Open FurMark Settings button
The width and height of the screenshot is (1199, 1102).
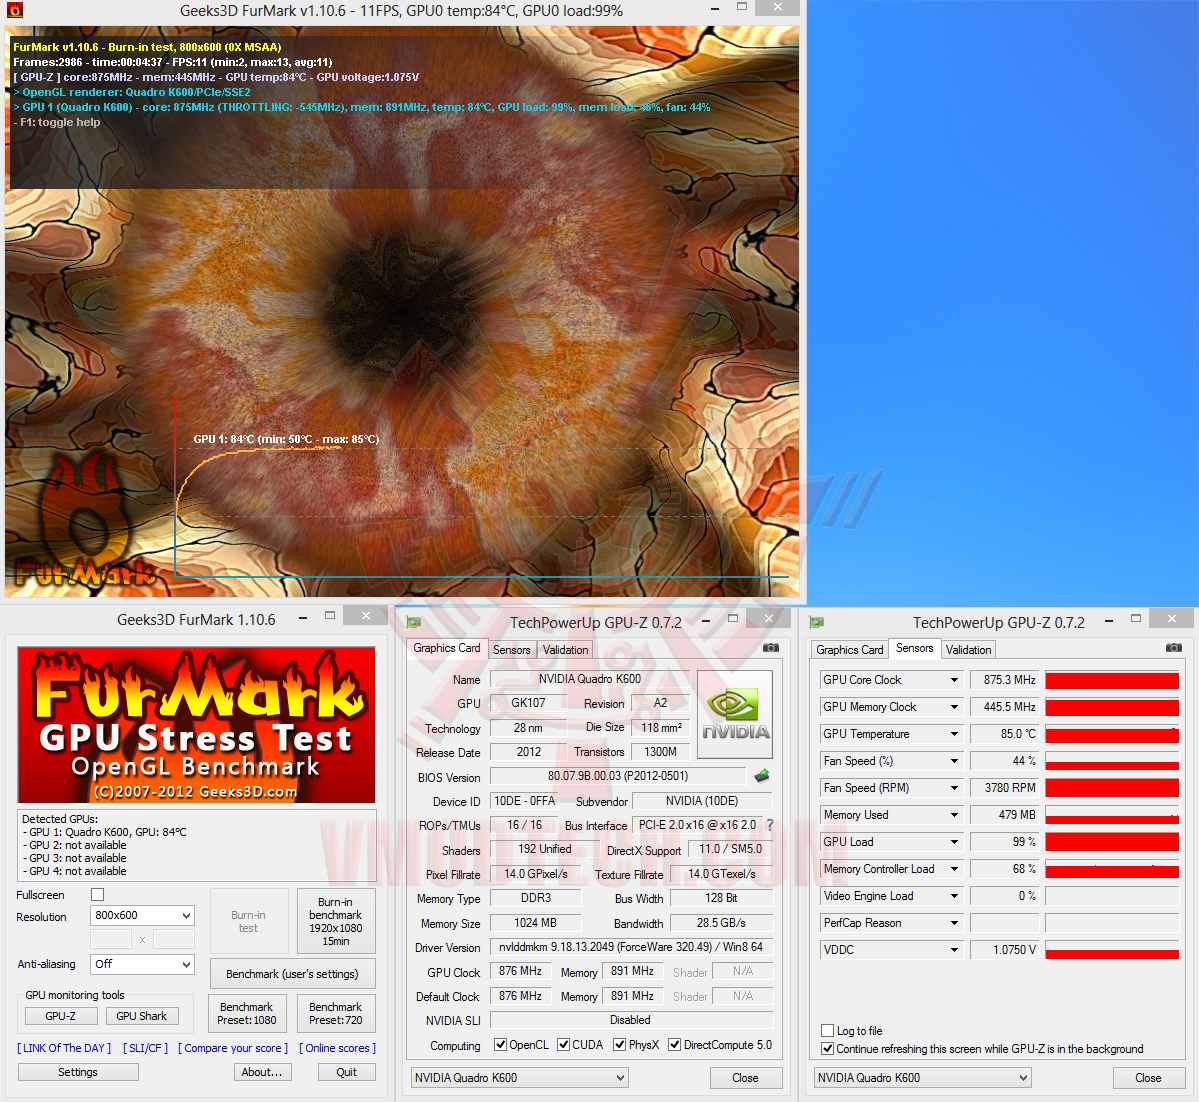pyautogui.click(x=78, y=1072)
